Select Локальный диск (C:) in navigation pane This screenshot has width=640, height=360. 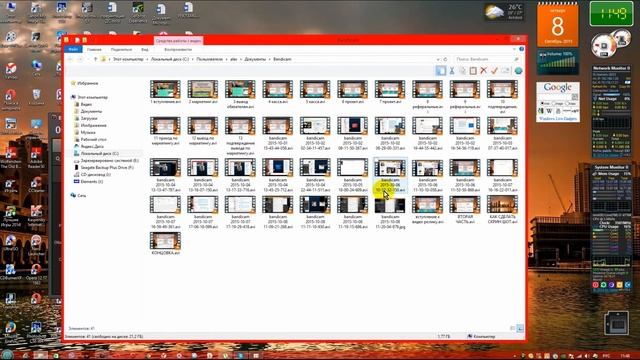click(x=96, y=153)
